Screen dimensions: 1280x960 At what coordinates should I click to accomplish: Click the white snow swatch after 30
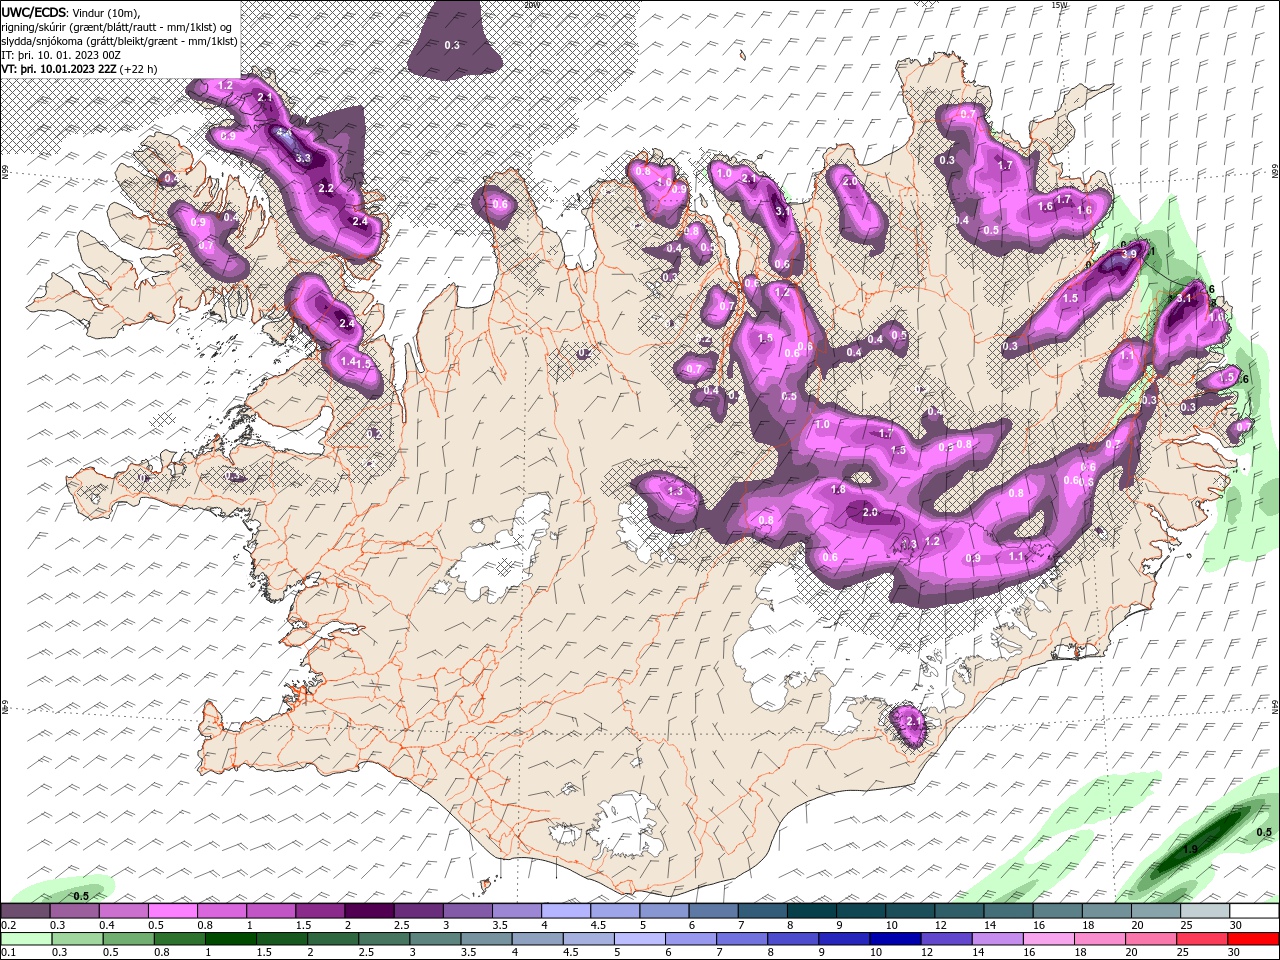1254,911
